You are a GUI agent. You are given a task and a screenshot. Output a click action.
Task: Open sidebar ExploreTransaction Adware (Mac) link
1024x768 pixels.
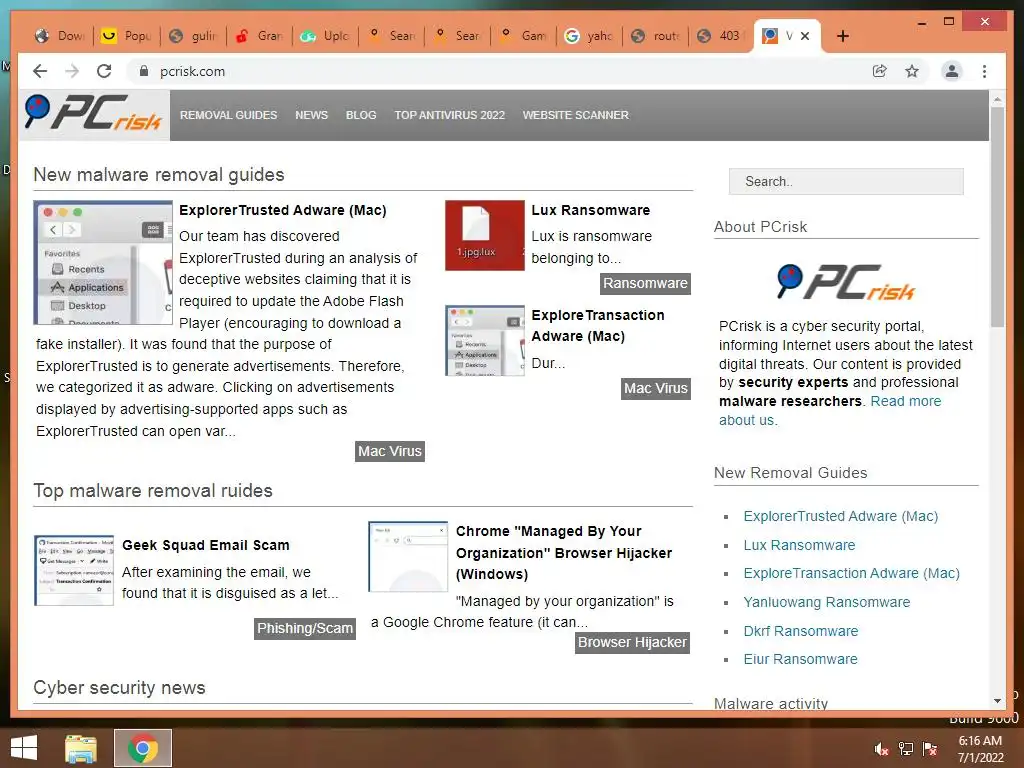(x=852, y=573)
